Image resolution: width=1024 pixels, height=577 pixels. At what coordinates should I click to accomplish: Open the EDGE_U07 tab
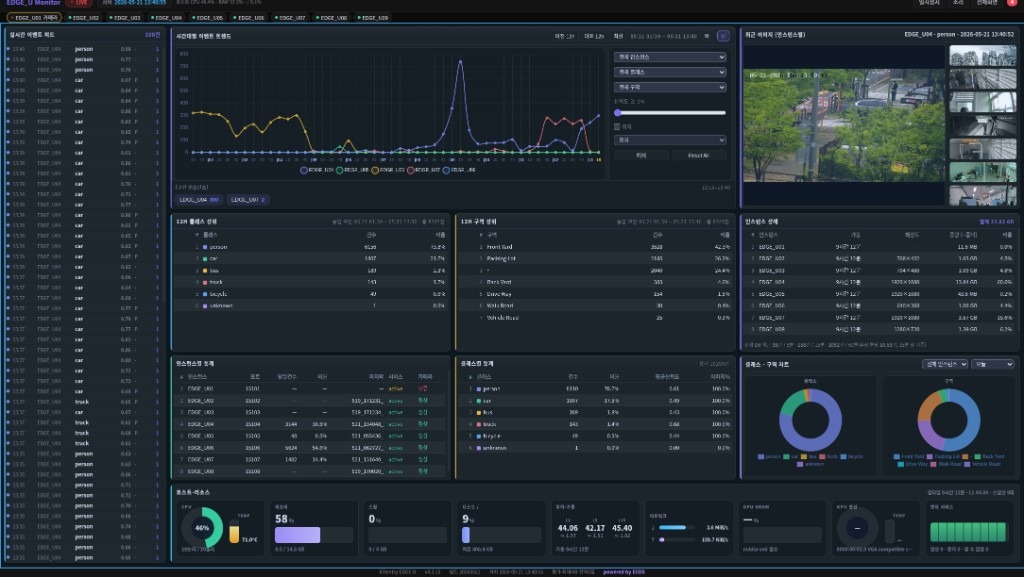[x=290, y=18]
